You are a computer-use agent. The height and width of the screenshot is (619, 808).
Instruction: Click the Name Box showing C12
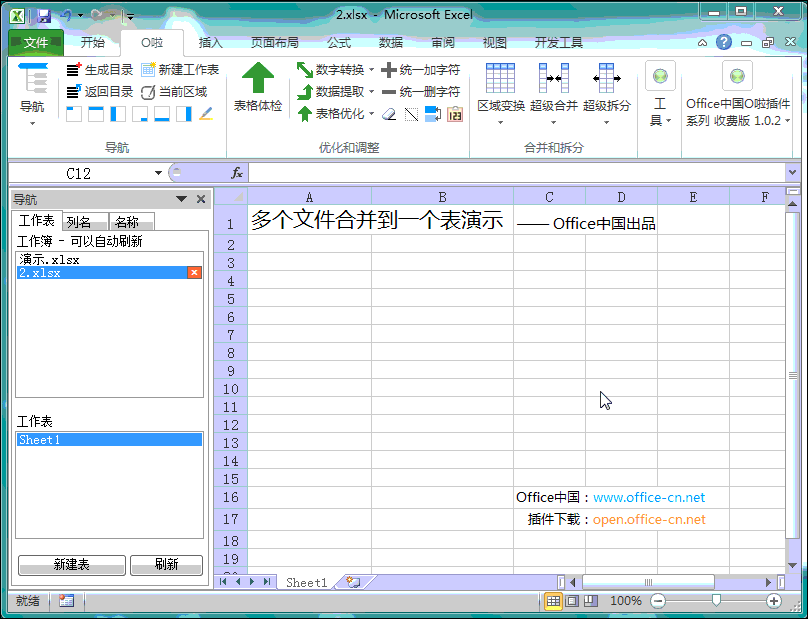pyautogui.click(x=79, y=173)
